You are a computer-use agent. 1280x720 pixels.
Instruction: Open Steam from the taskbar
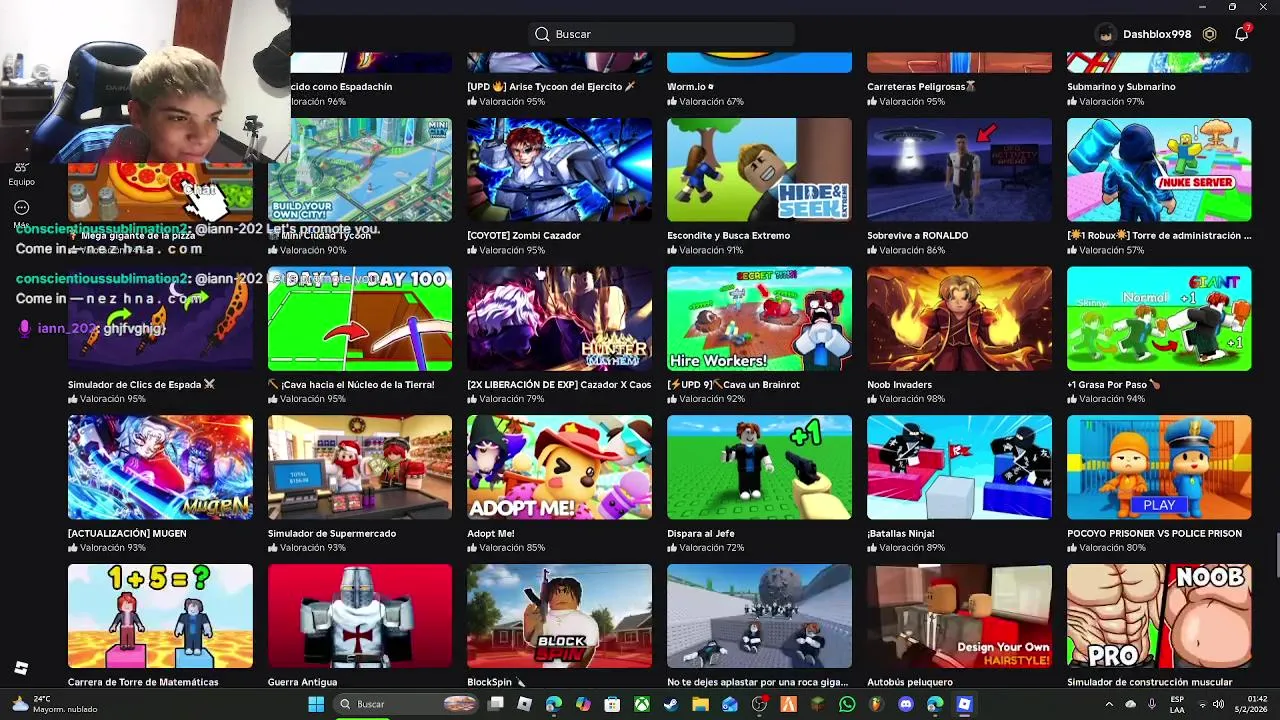click(671, 704)
